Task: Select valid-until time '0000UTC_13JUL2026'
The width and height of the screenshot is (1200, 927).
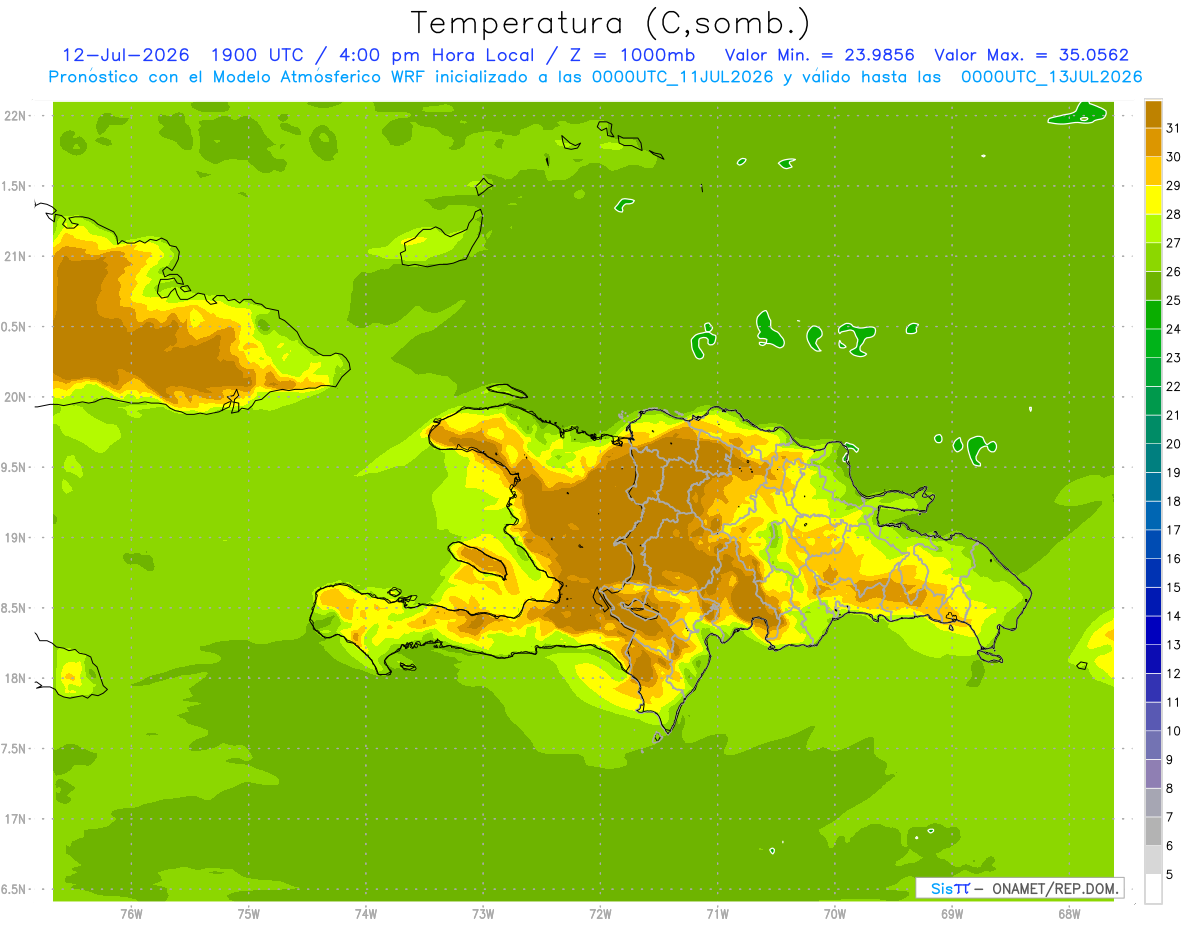Action: coord(1051,77)
